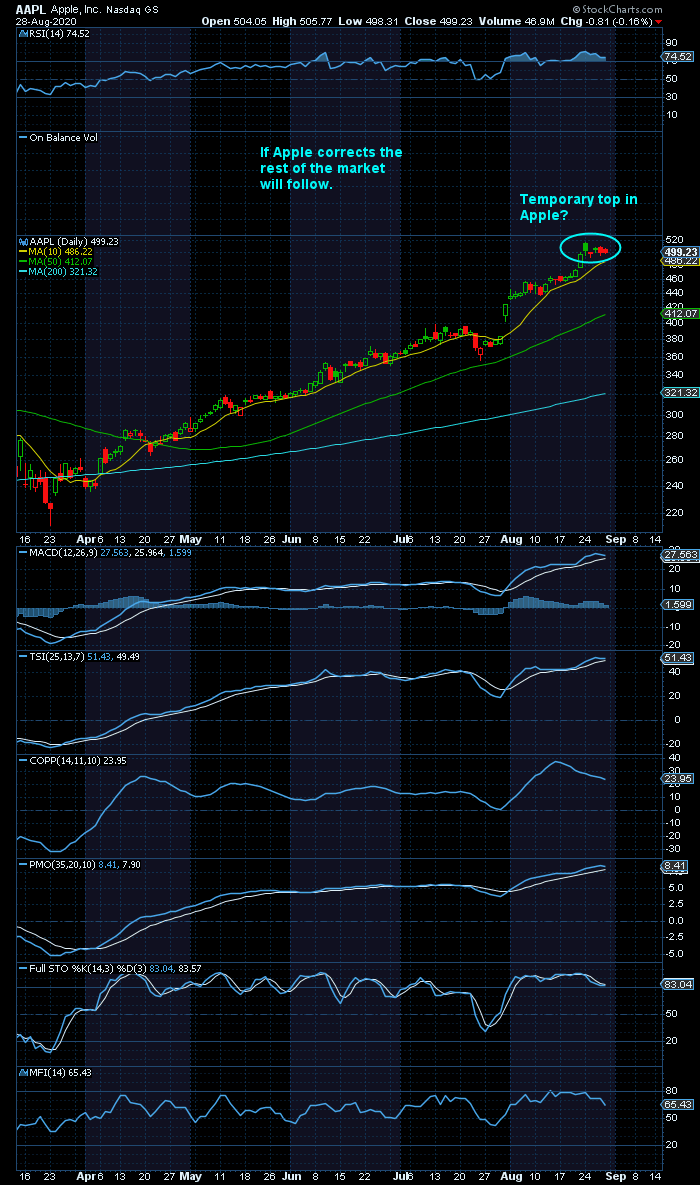Click the 65.43 MFI tag on right axis
This screenshot has width=700, height=1185.
pyautogui.click(x=679, y=1104)
